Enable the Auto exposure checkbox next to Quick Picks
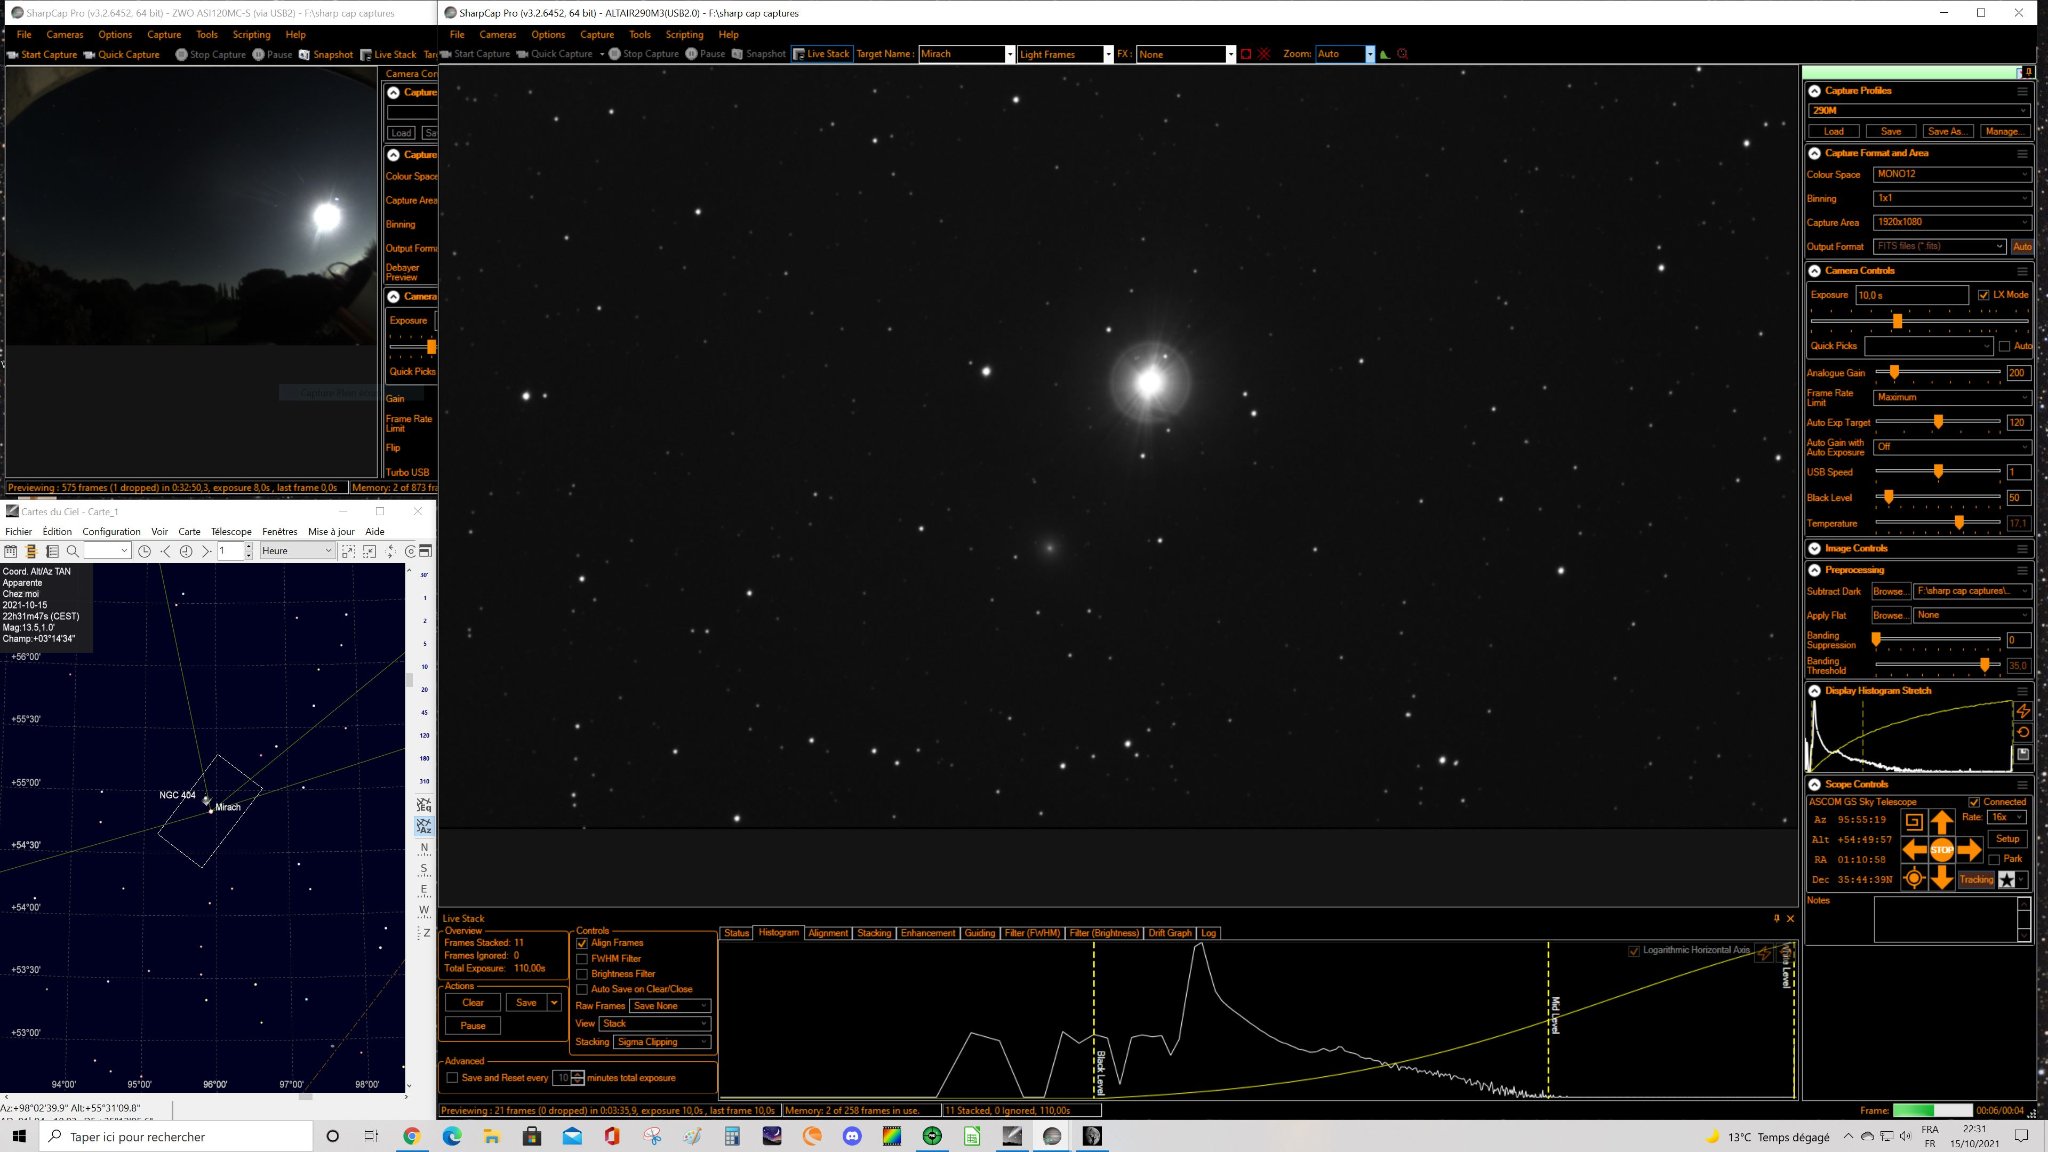 (2004, 346)
